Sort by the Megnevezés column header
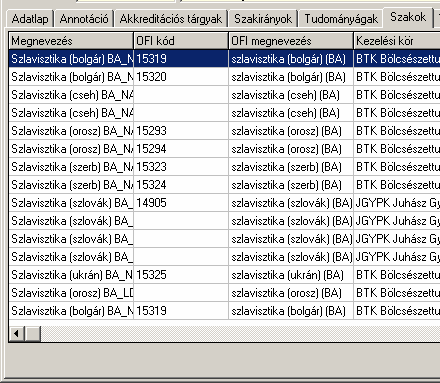Viewport: 440px width, 383px height. [71, 41]
